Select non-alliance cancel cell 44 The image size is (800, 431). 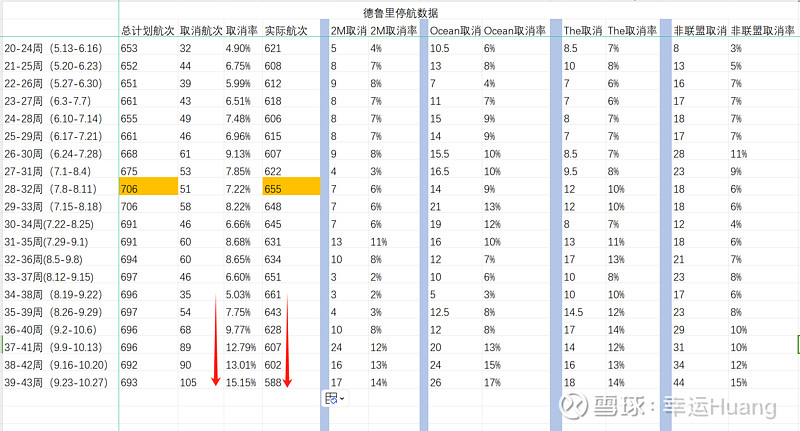(x=679, y=383)
